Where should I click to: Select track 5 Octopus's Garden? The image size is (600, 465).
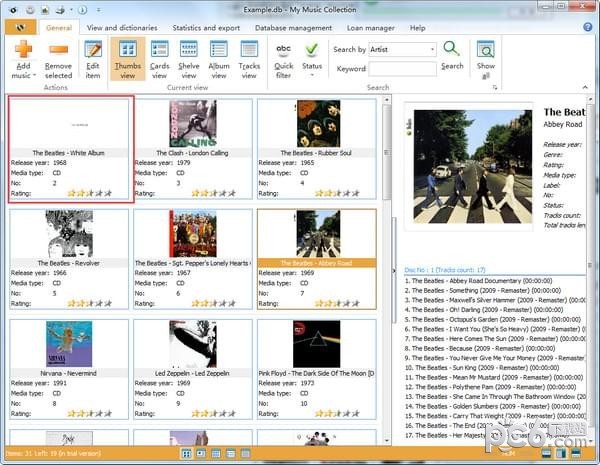(x=492, y=319)
